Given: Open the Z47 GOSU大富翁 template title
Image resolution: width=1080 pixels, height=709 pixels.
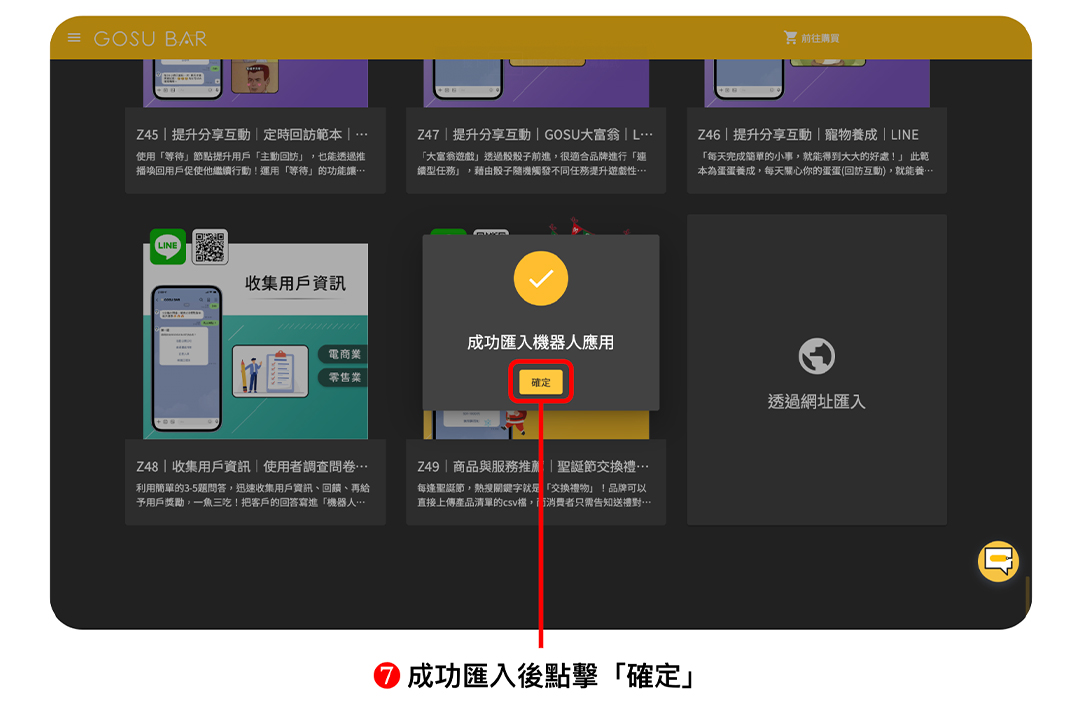Looking at the screenshot, I should (x=535, y=134).
